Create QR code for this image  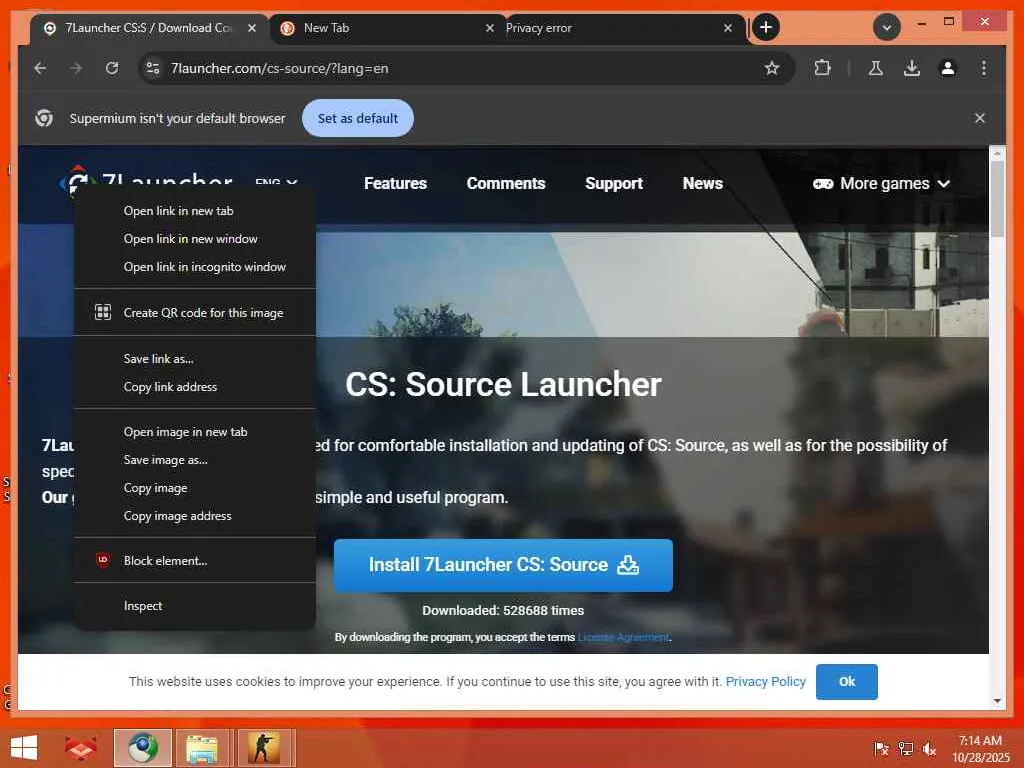click(195, 313)
